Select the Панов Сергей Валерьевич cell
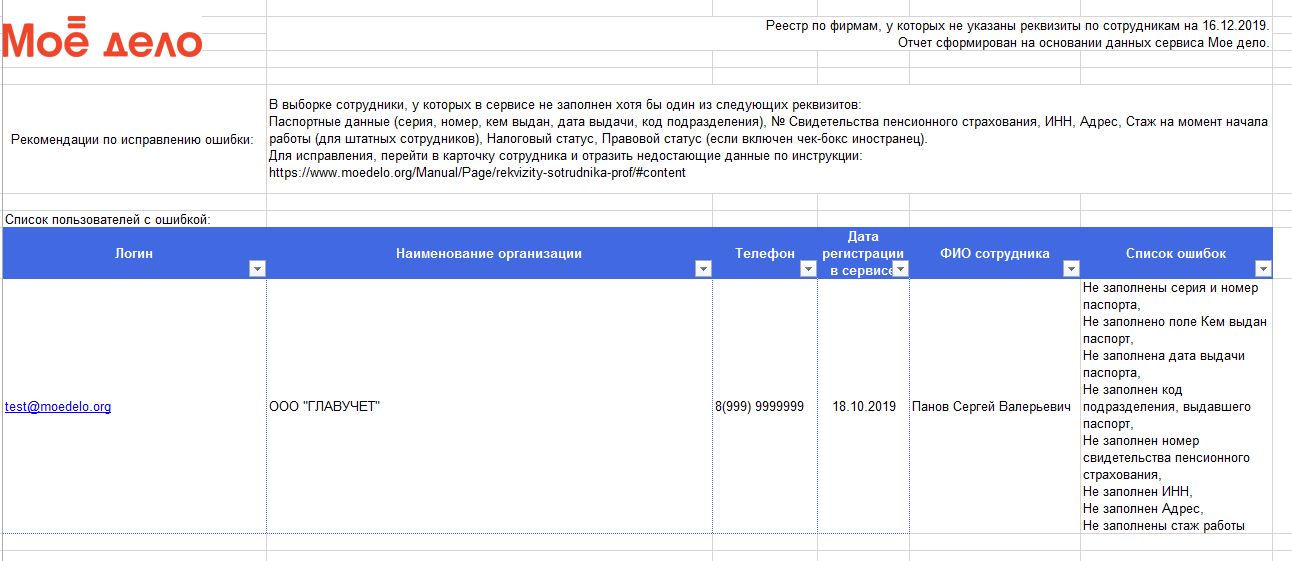 click(x=991, y=407)
